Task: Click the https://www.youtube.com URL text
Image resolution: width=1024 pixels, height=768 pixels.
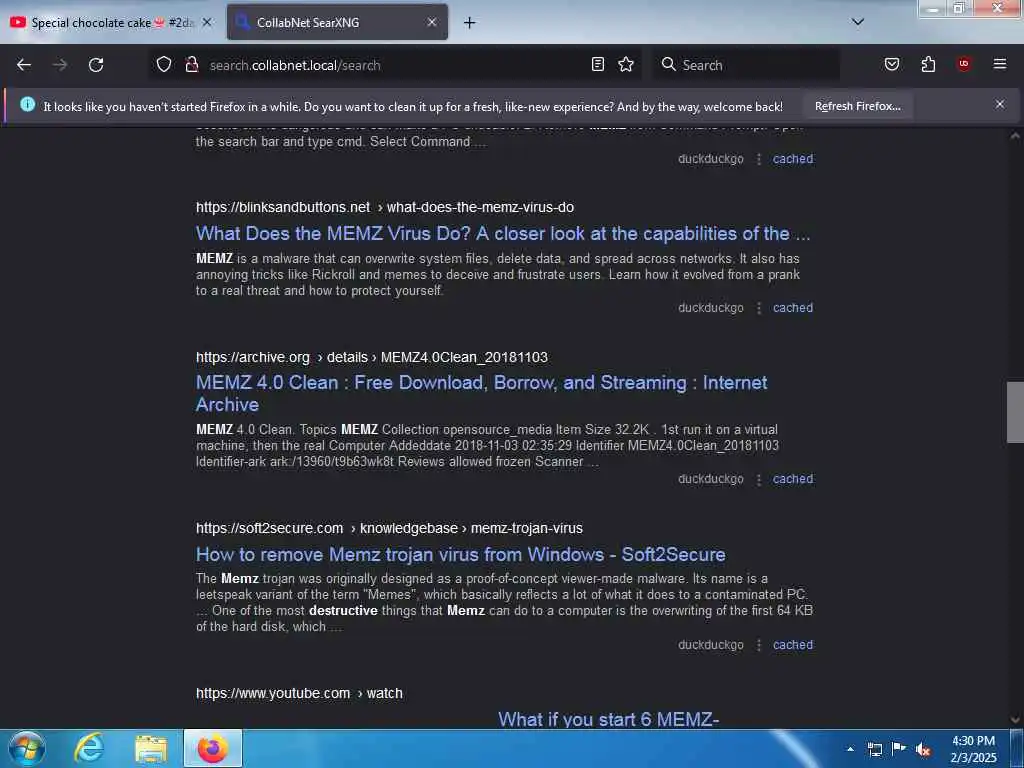Action: 273,693
